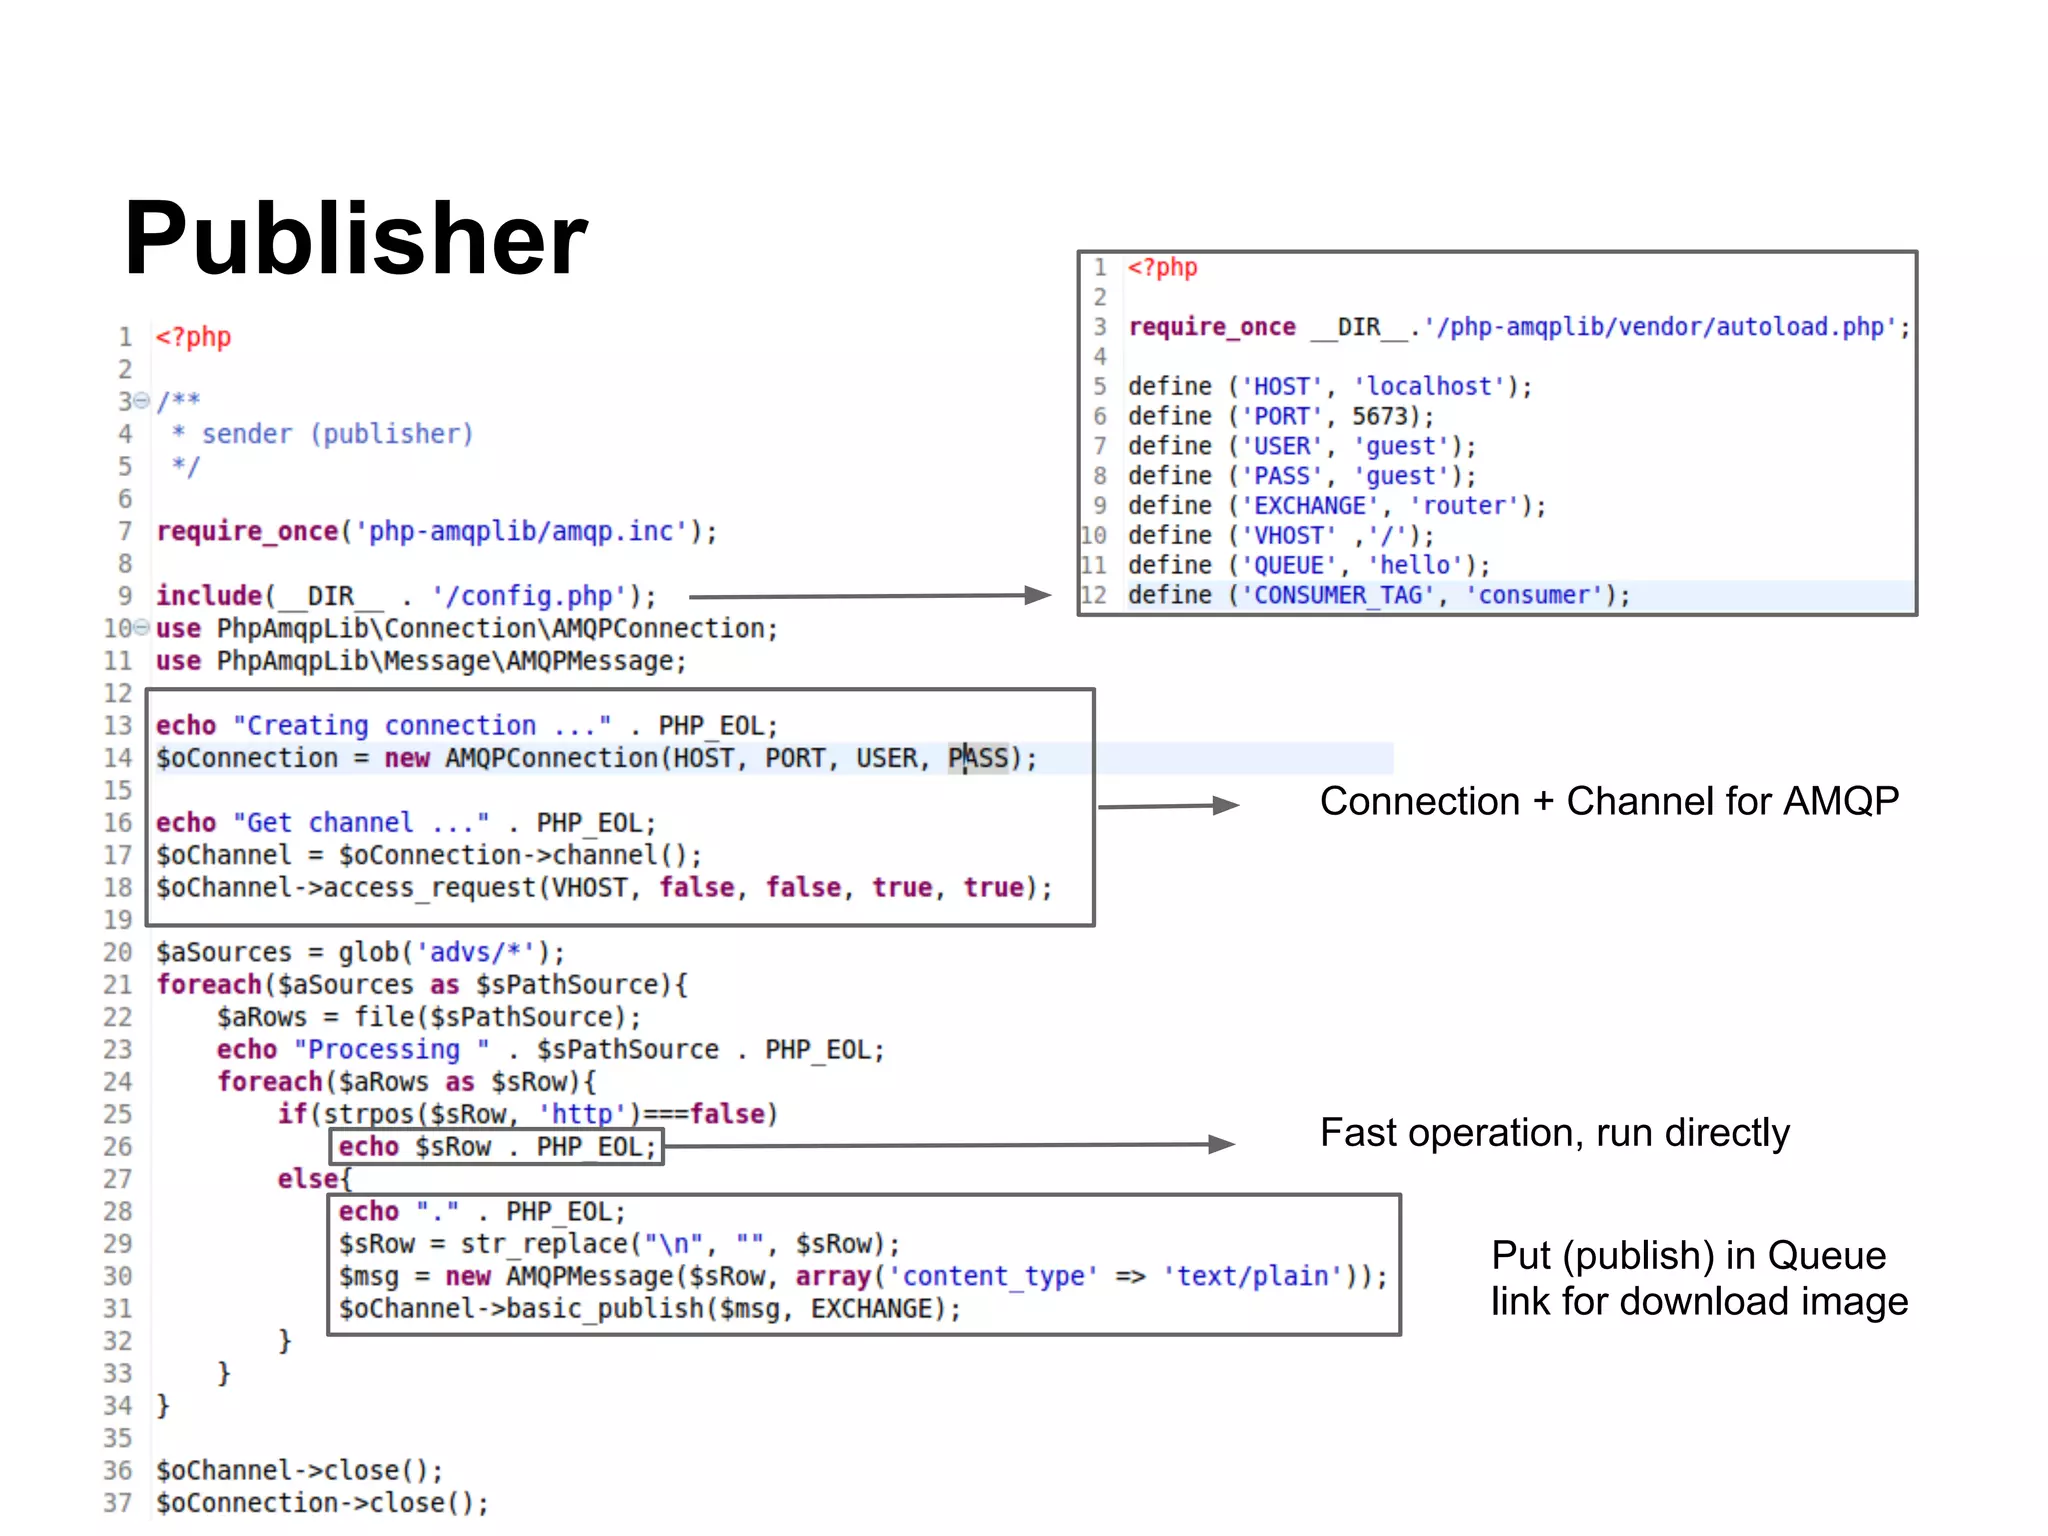
Task: Click the define 'PORT', 5673 line
Action: click(x=1280, y=416)
